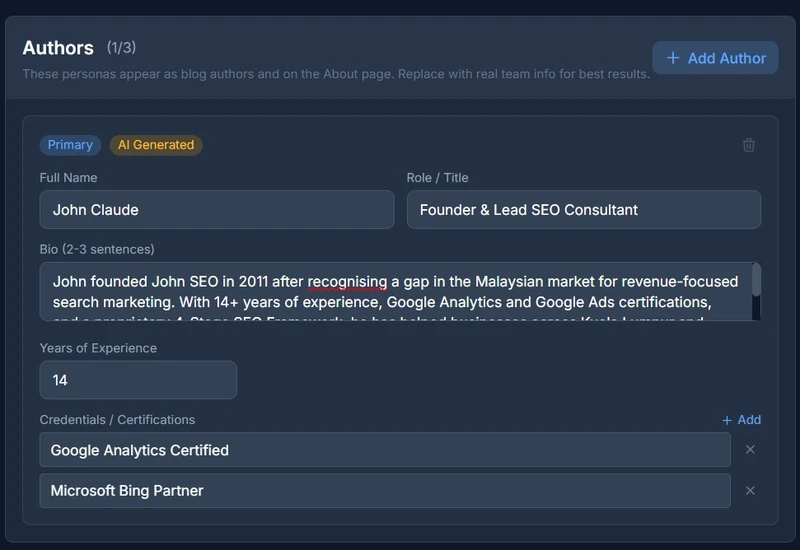The width and height of the screenshot is (800, 550).
Task: Click the AI Generated badge
Action: (156, 145)
